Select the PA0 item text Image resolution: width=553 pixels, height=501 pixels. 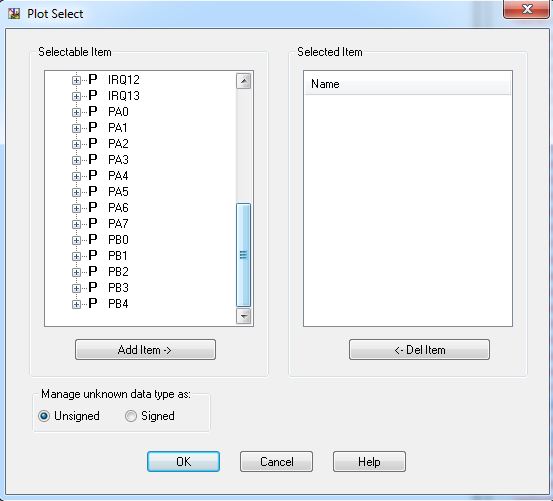pyautogui.click(x=118, y=112)
